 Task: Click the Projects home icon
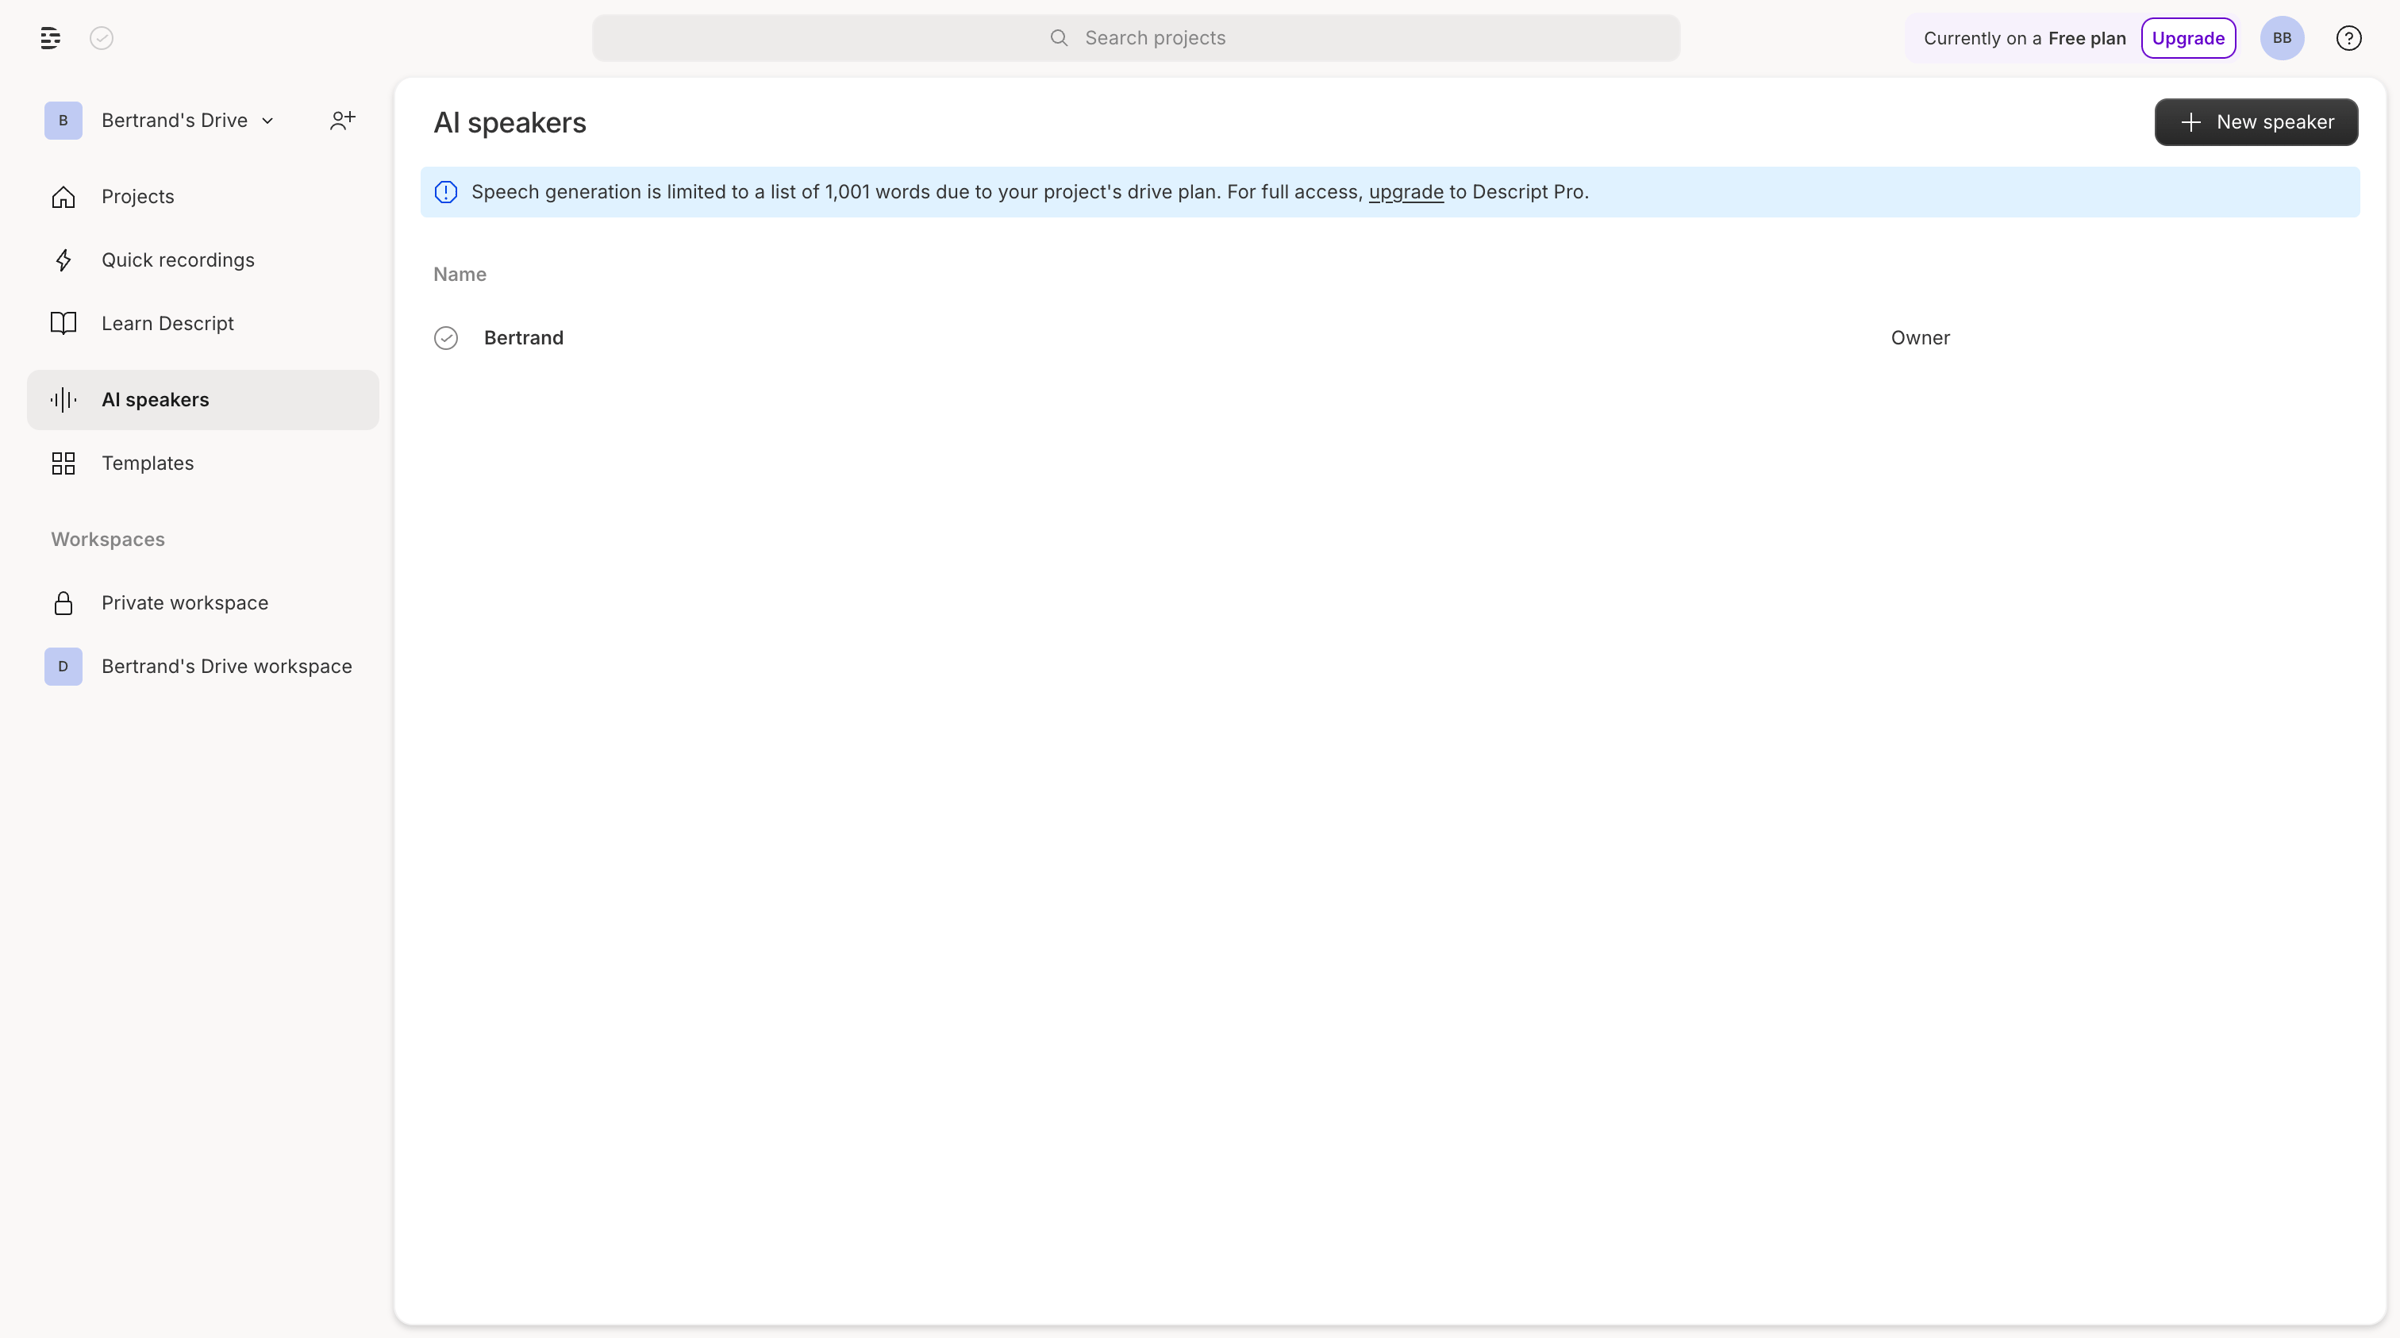63,197
